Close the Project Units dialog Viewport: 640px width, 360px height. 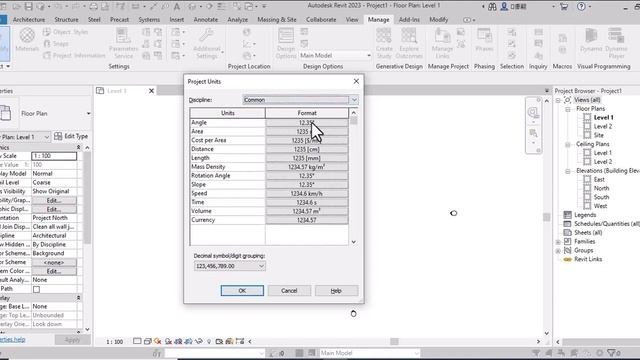click(x=356, y=81)
